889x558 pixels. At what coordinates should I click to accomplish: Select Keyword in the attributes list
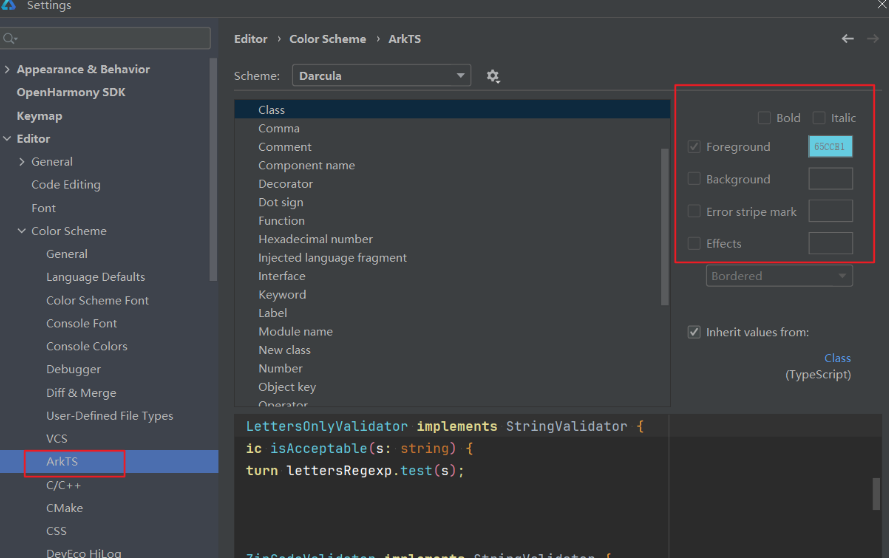click(x=282, y=295)
